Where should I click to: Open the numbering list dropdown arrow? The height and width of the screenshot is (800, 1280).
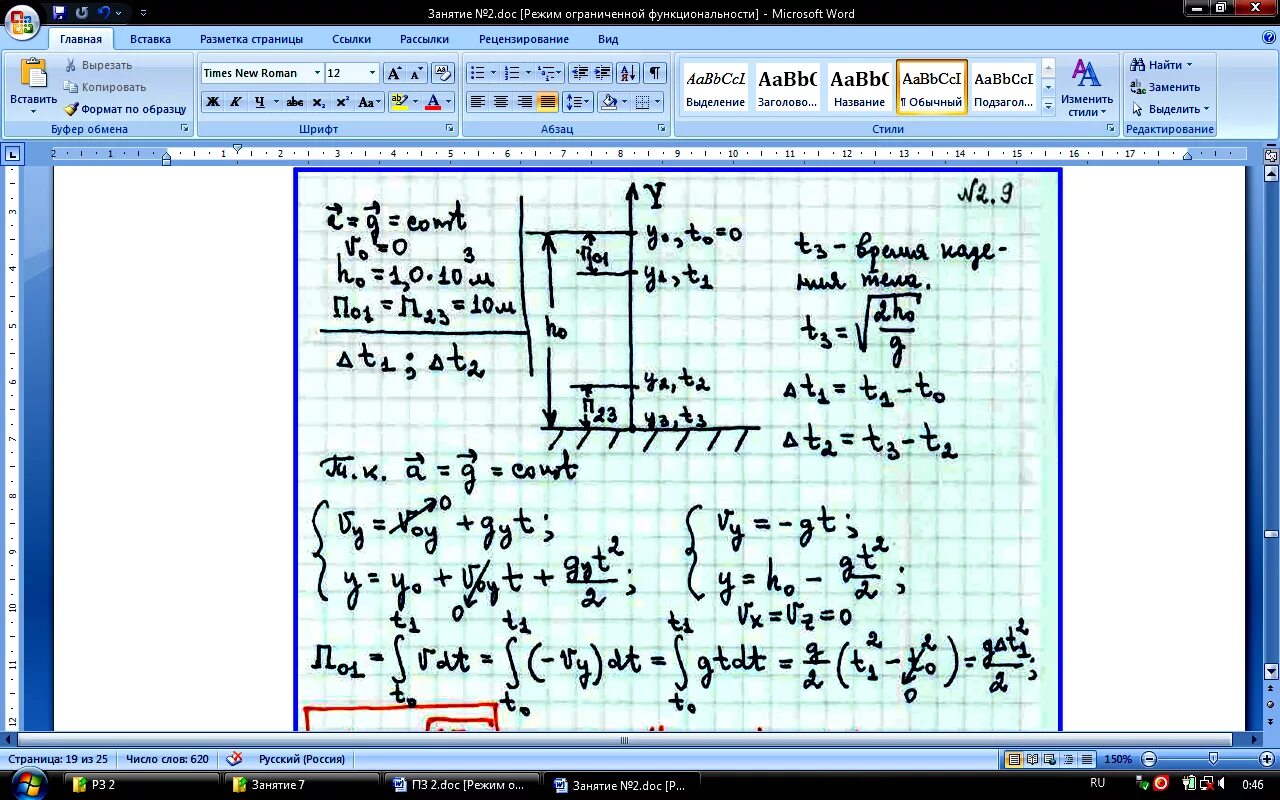point(527,73)
